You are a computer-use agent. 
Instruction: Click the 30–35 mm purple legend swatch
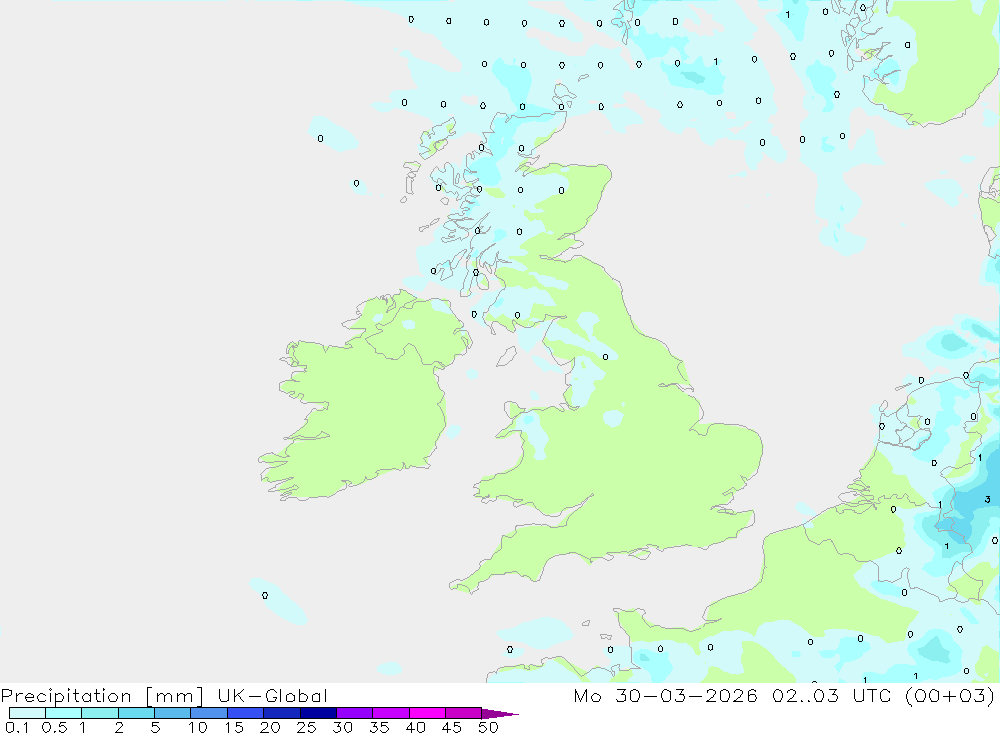click(x=354, y=713)
